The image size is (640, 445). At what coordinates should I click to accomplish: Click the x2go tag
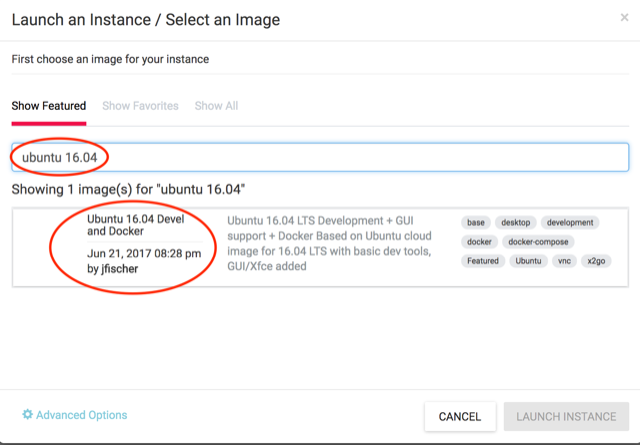596,261
